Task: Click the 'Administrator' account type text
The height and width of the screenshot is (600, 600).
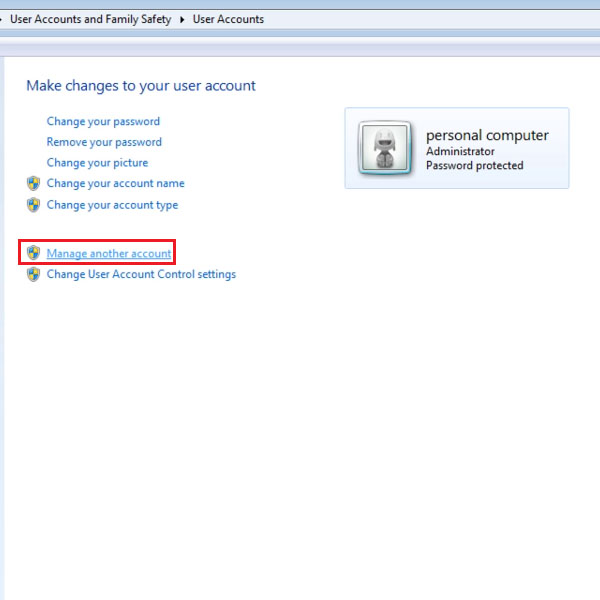Action: [x=460, y=152]
